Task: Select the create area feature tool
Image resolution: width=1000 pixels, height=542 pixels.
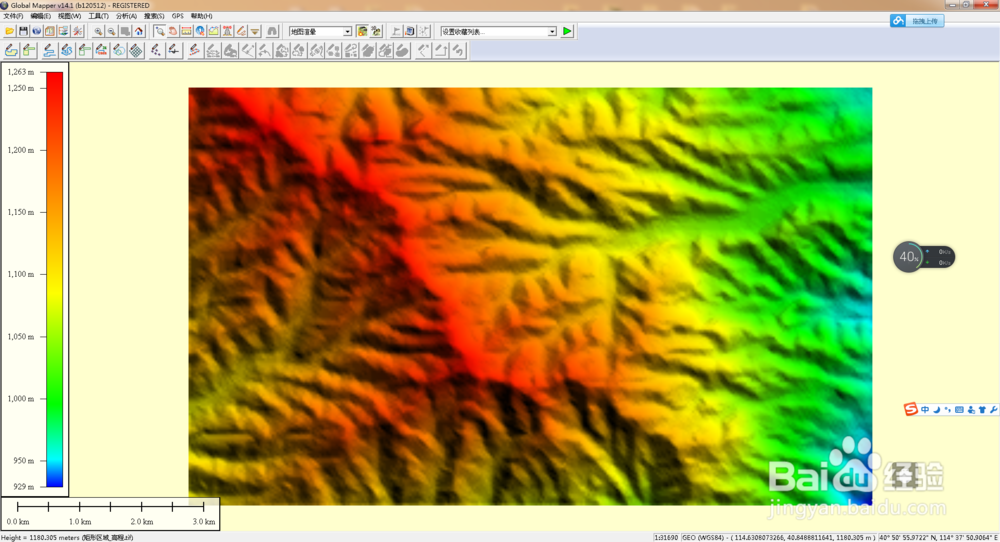Action: [11, 50]
